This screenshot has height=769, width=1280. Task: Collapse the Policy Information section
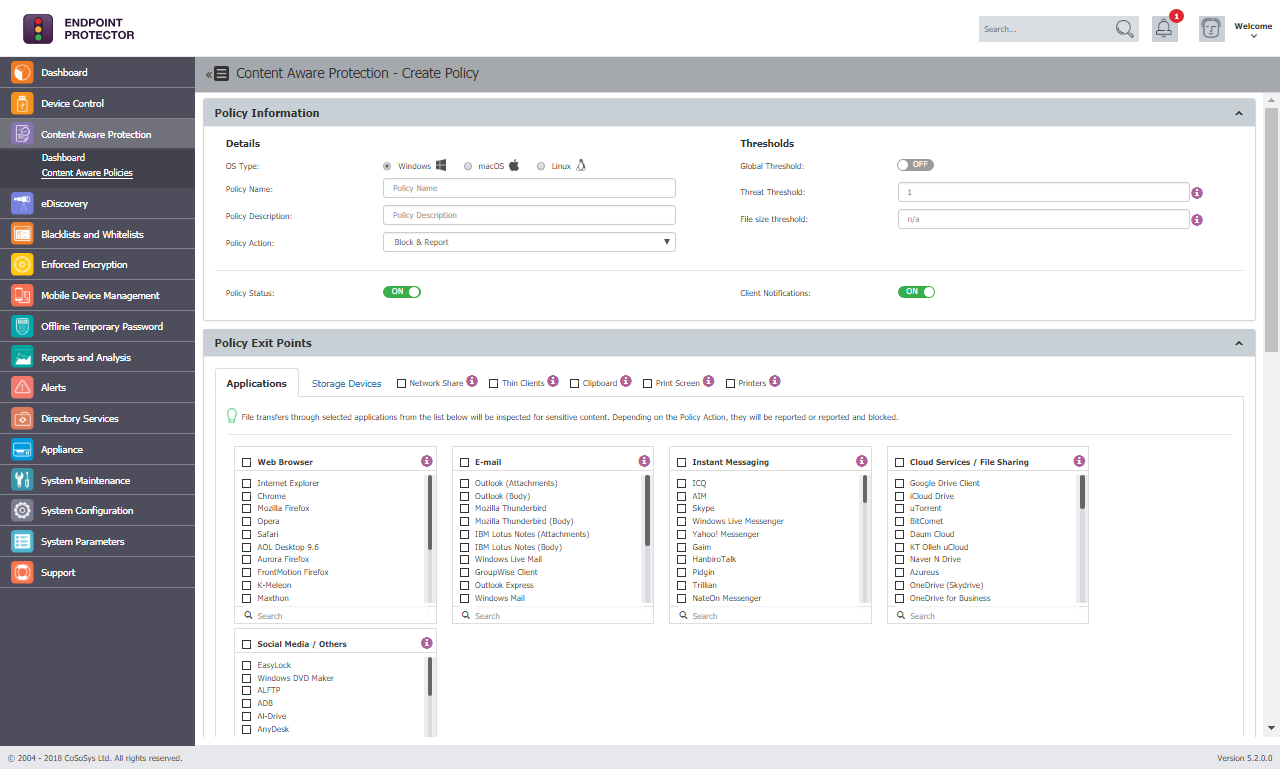pos(1238,112)
